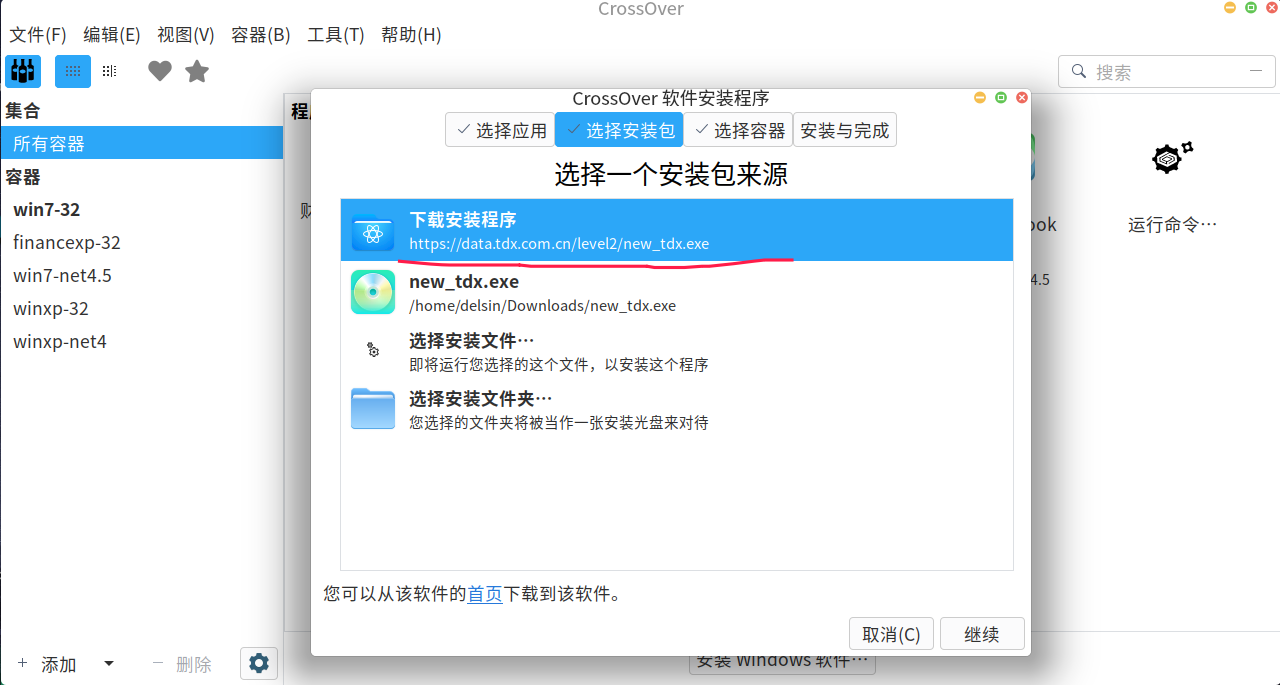The height and width of the screenshot is (685, 1280).
Task: Switch to the compact list view
Action: pyautogui.click(x=108, y=70)
